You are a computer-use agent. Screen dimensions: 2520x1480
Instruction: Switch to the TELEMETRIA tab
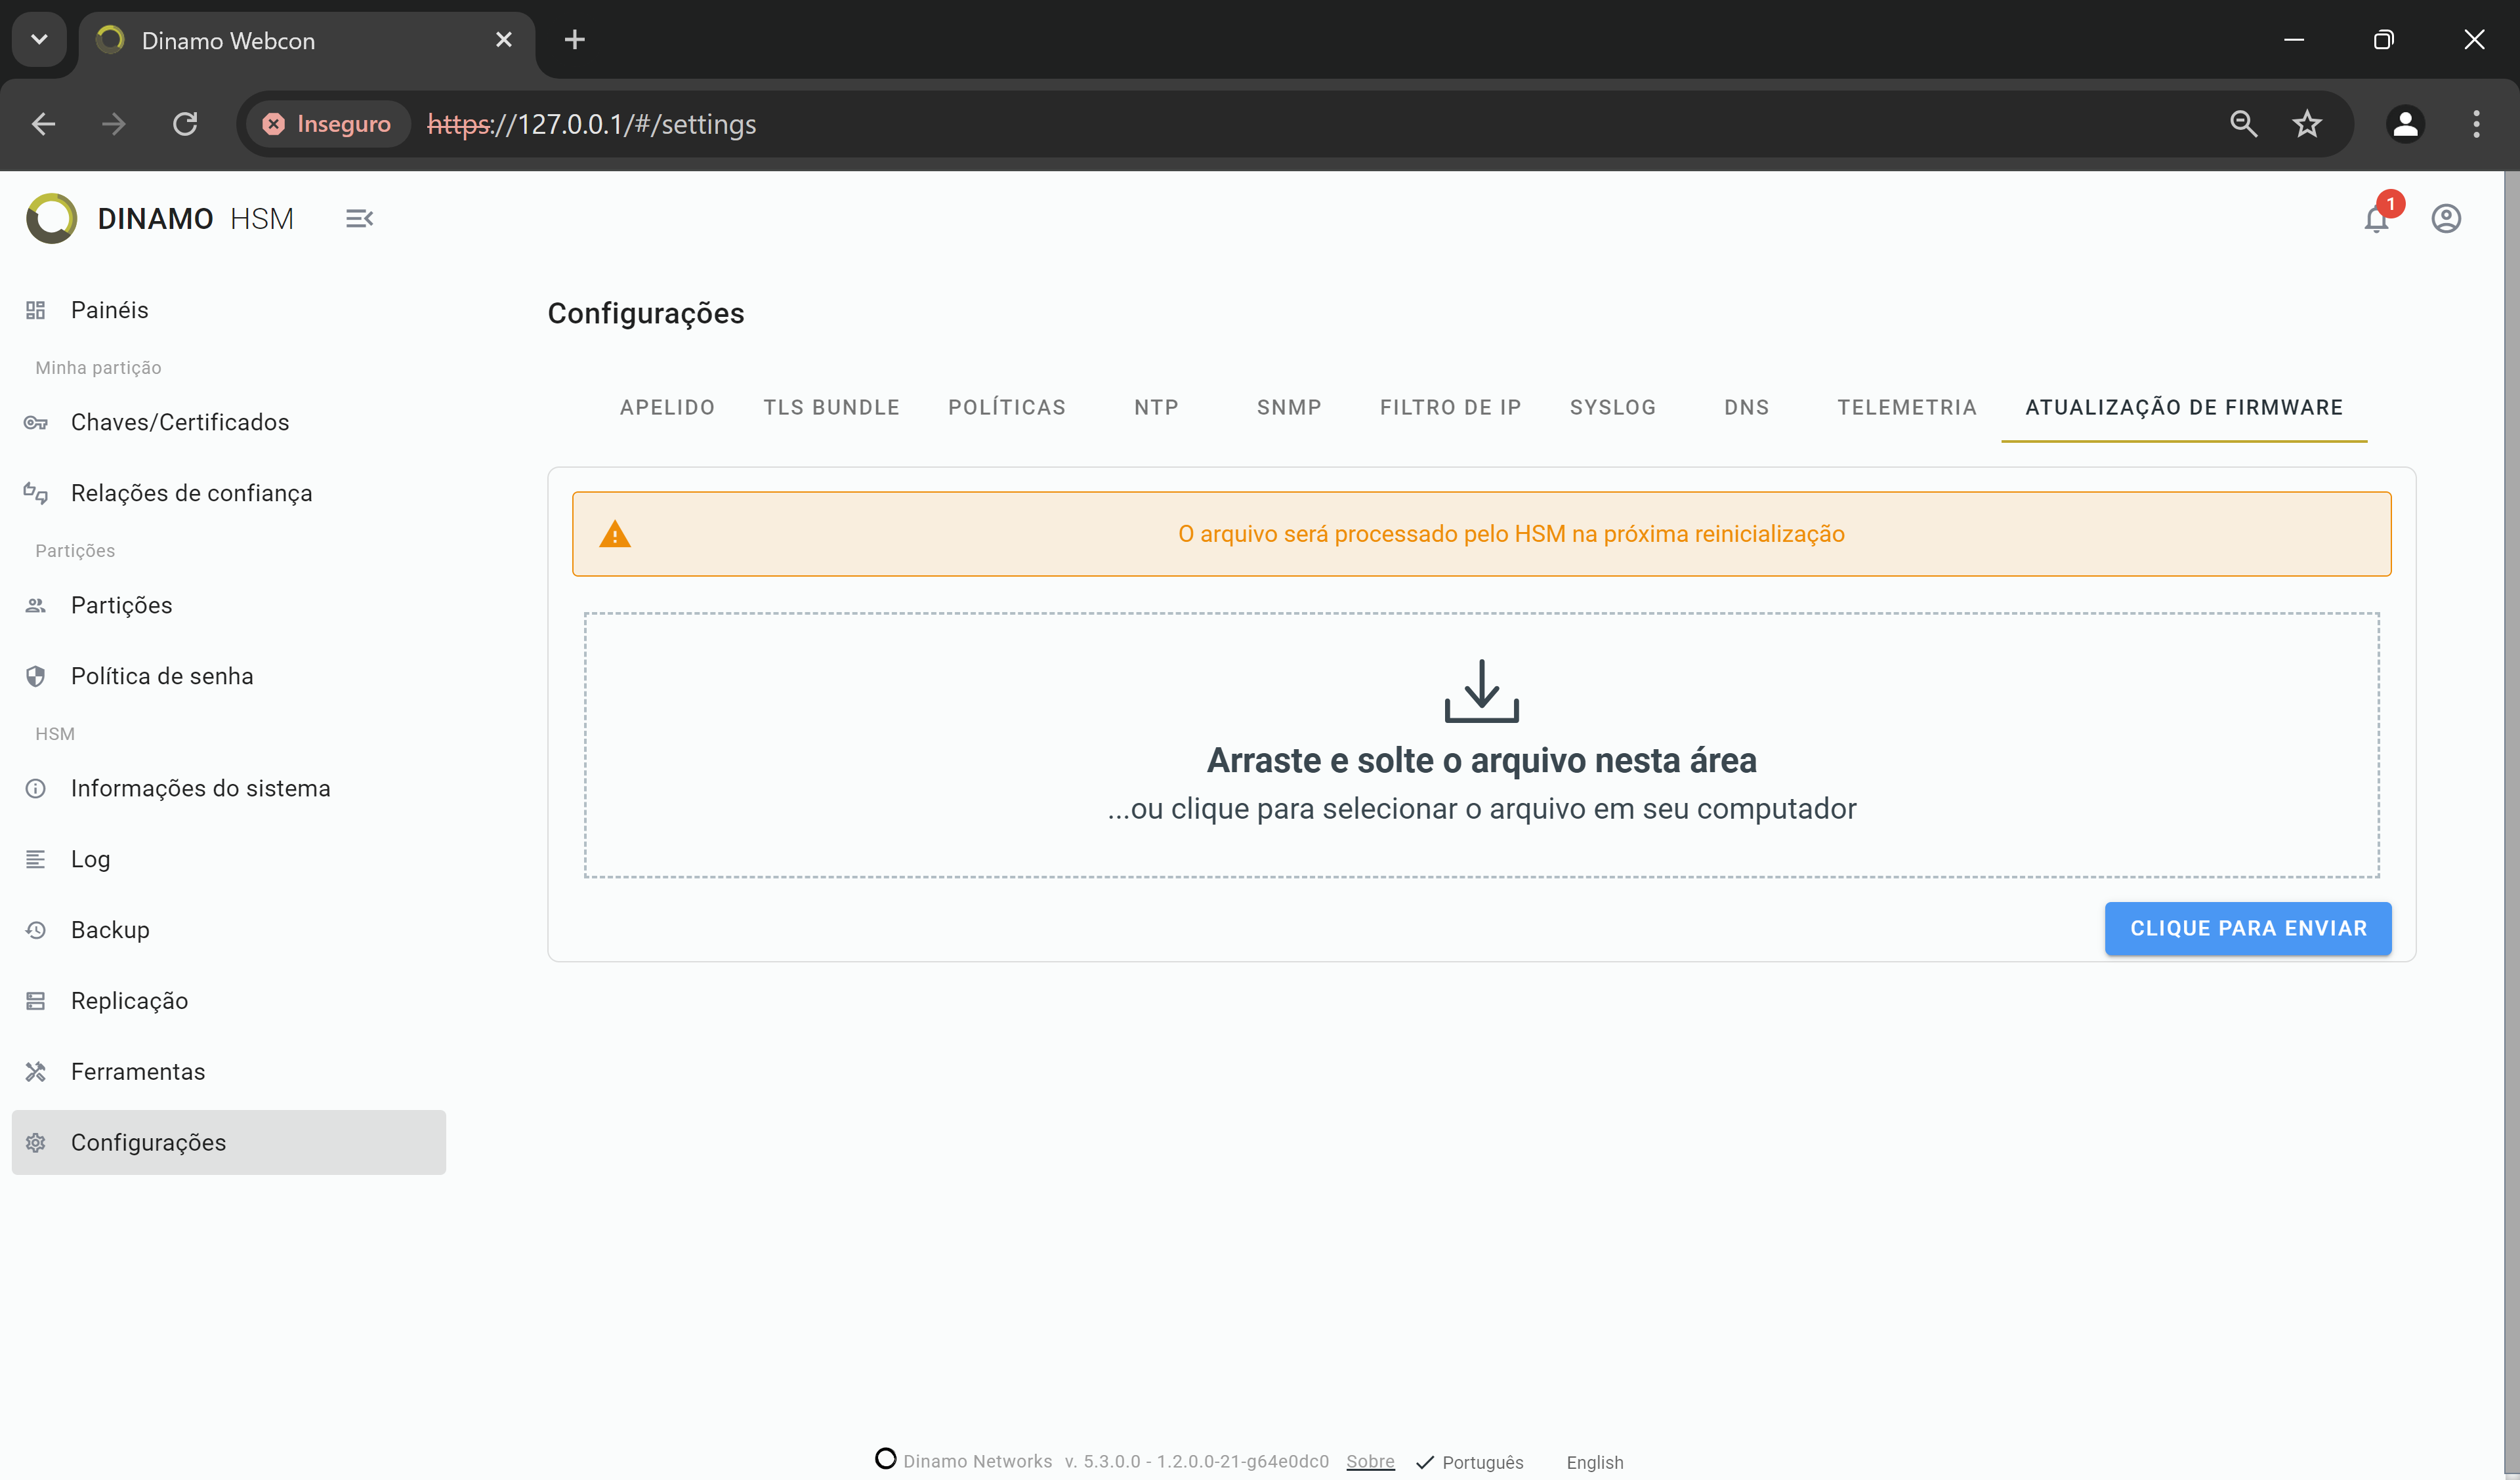[1906, 407]
